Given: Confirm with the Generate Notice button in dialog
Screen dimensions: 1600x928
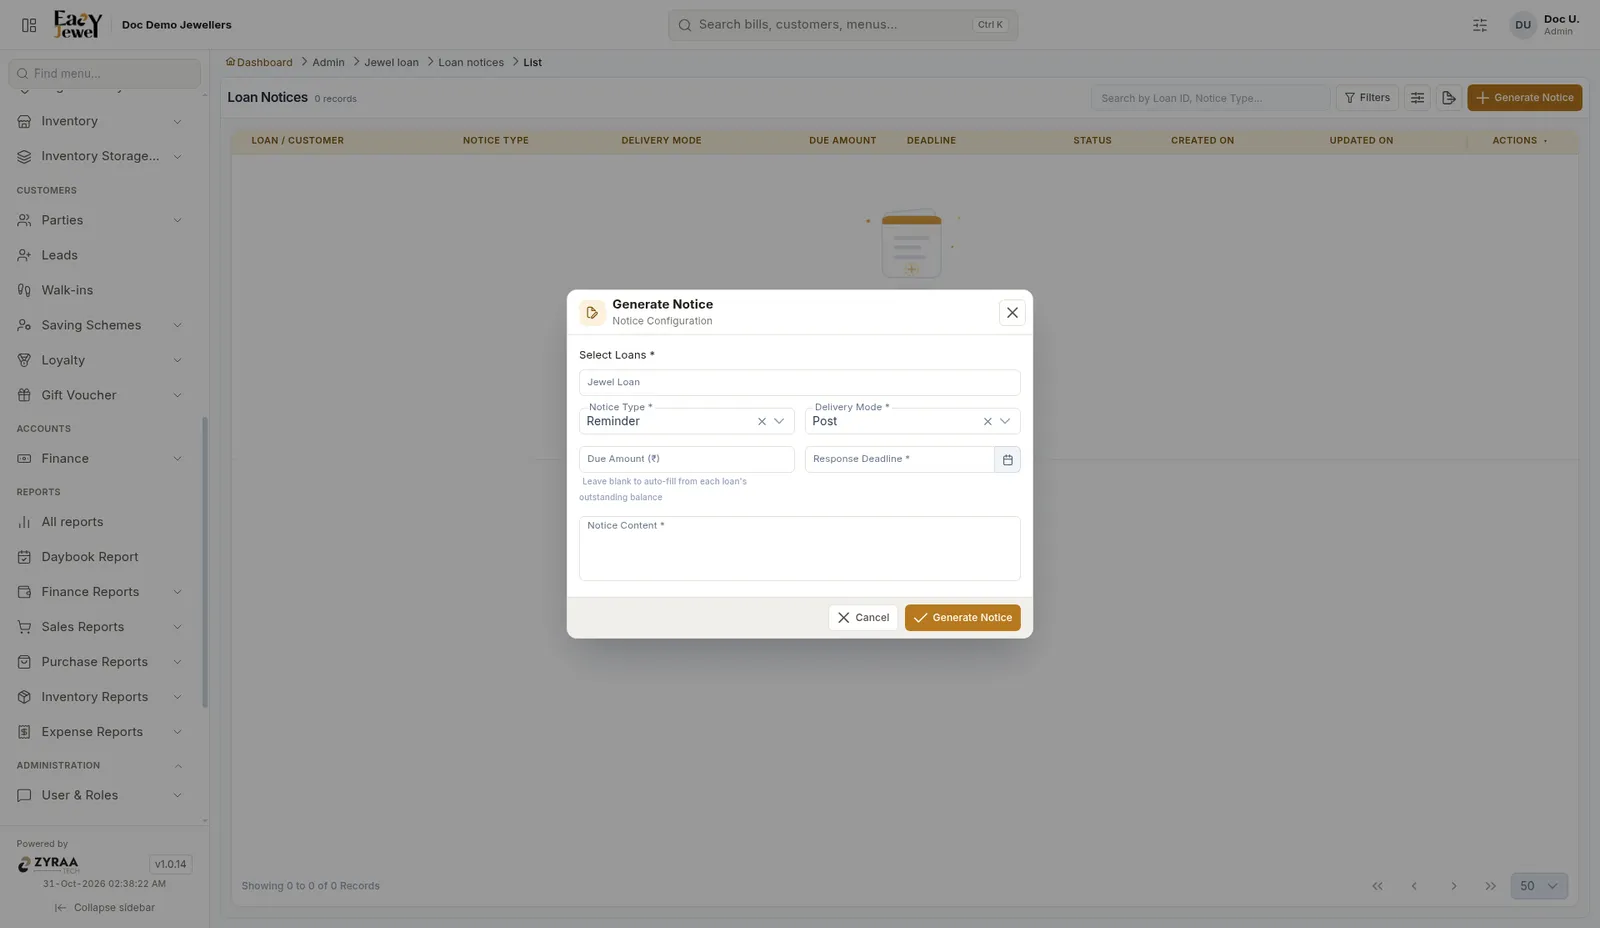Looking at the screenshot, I should point(962,618).
